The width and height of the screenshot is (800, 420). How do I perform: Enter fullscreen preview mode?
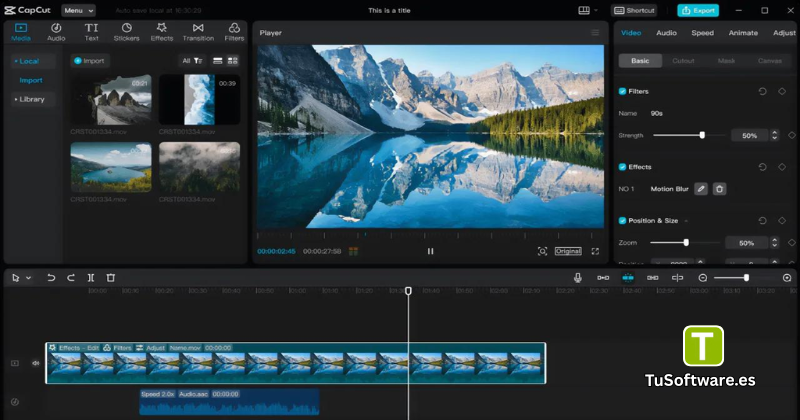coord(595,251)
